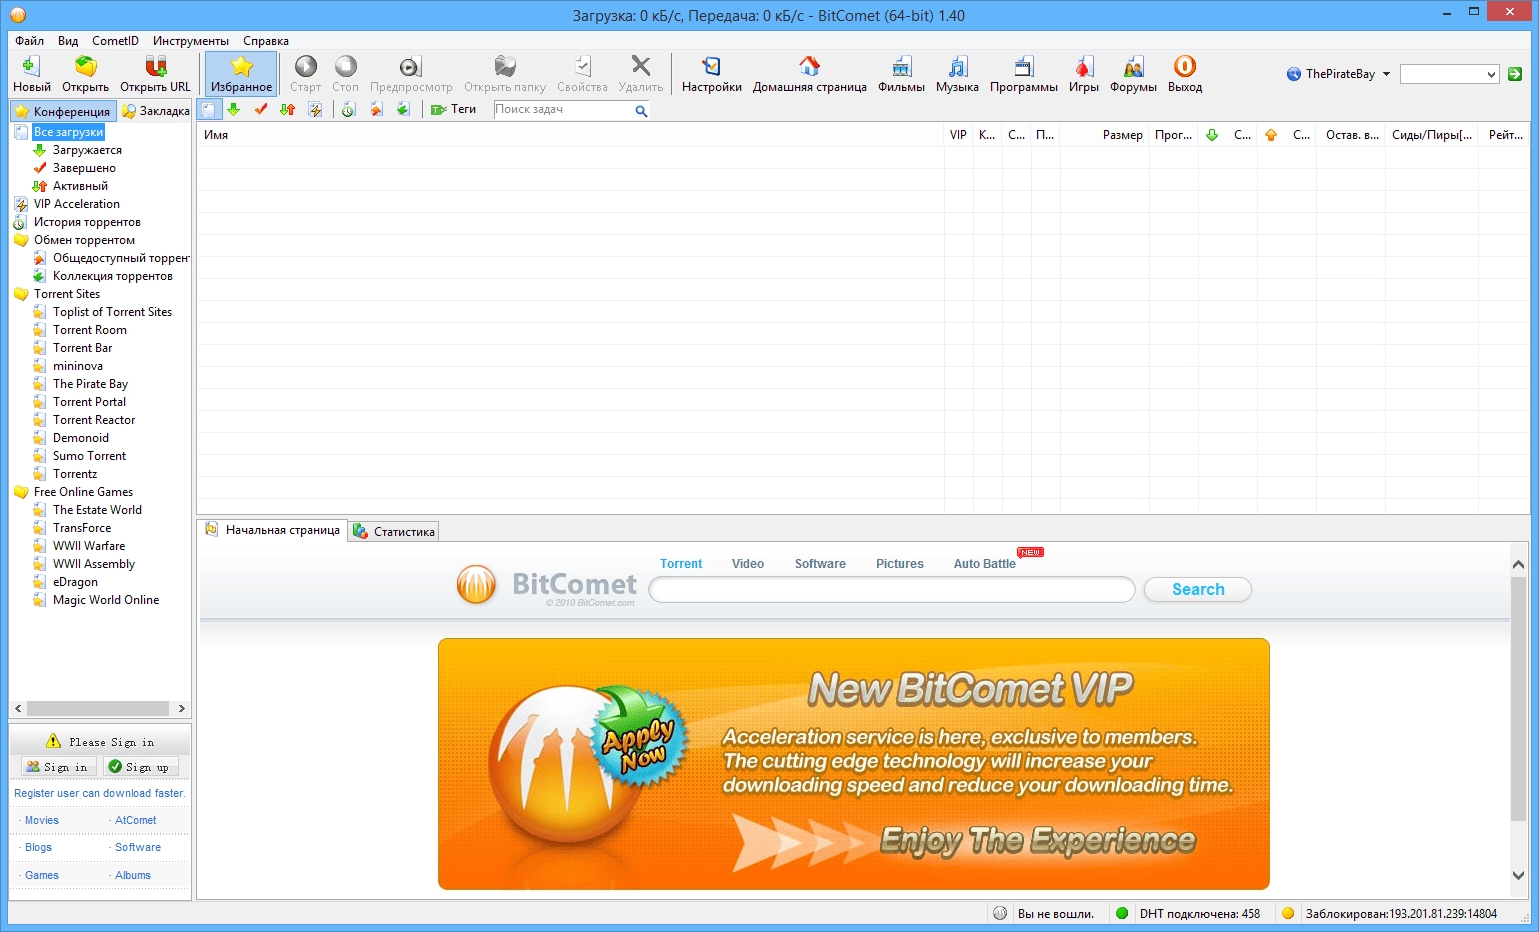1539x932 pixels.
Task: Collapse the Free Online Games folder
Action: tap(83, 492)
